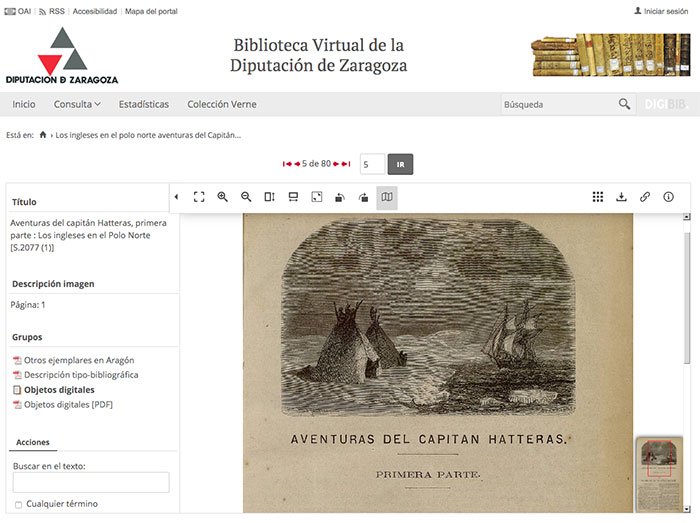Go to the previous page arrow
The height and width of the screenshot is (523, 700).
coord(297,164)
